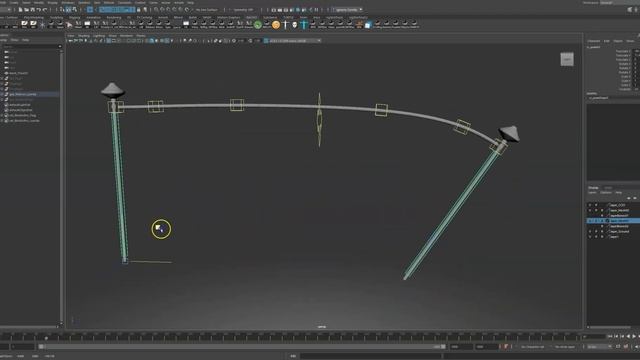
Task: Select the highlighted item in outliner
Action: pos(30,94)
